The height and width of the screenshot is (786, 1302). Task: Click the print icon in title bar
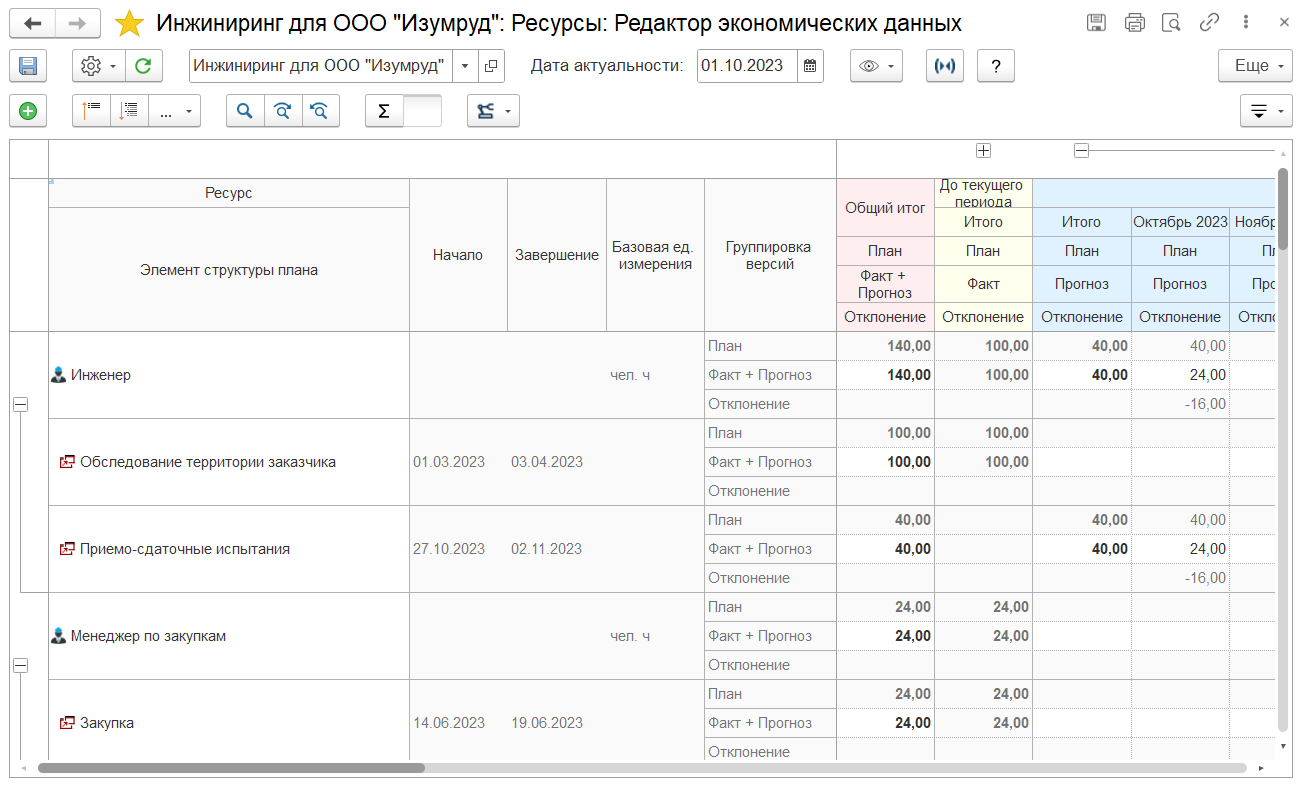click(1134, 23)
